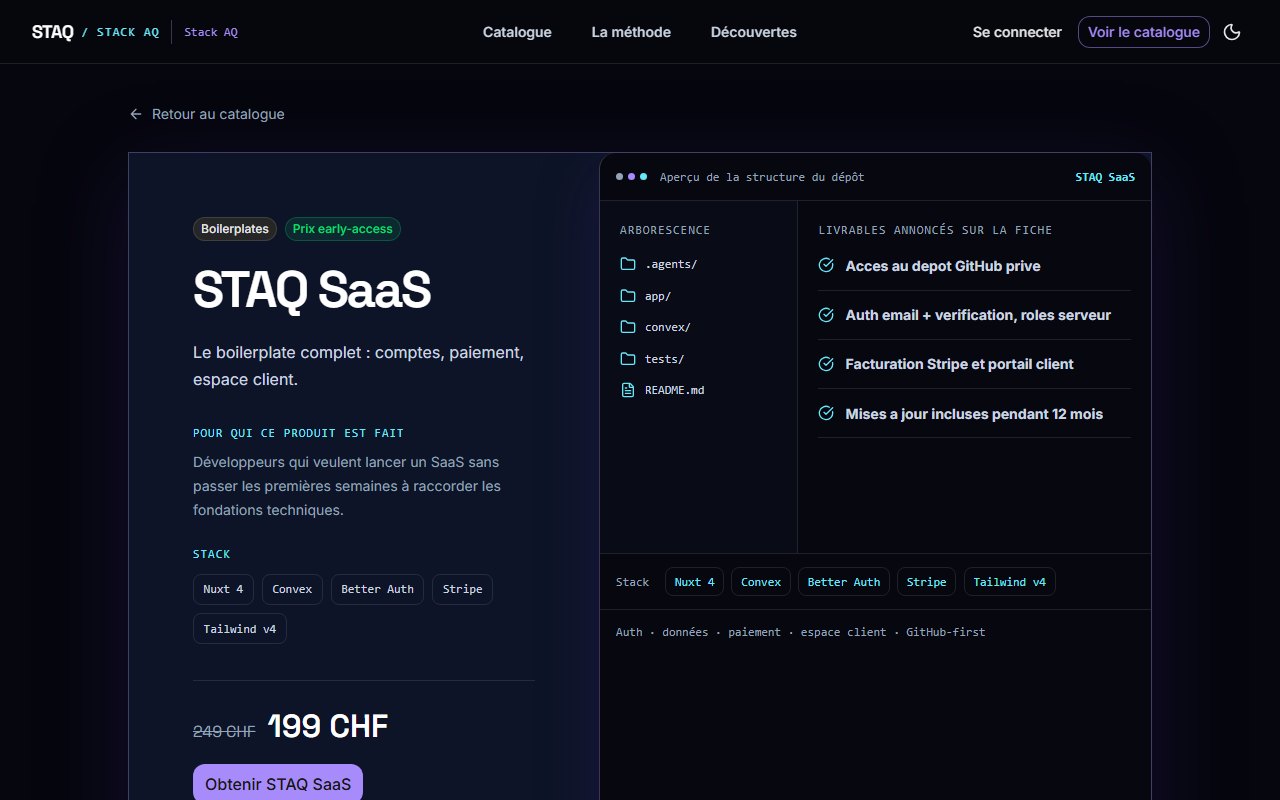The image size is (1280, 800).
Task: Open La méthode nav item
Action: 631,32
